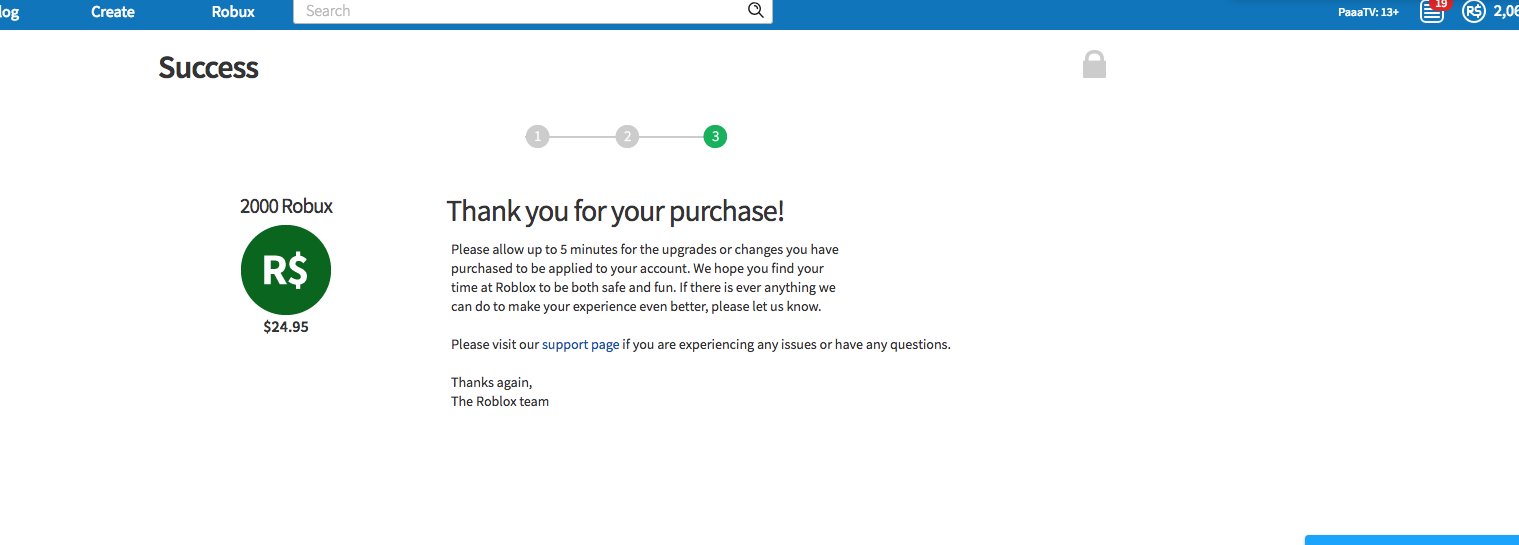Select green step 3 in progress indicator
The height and width of the screenshot is (545, 1519).
(x=715, y=137)
